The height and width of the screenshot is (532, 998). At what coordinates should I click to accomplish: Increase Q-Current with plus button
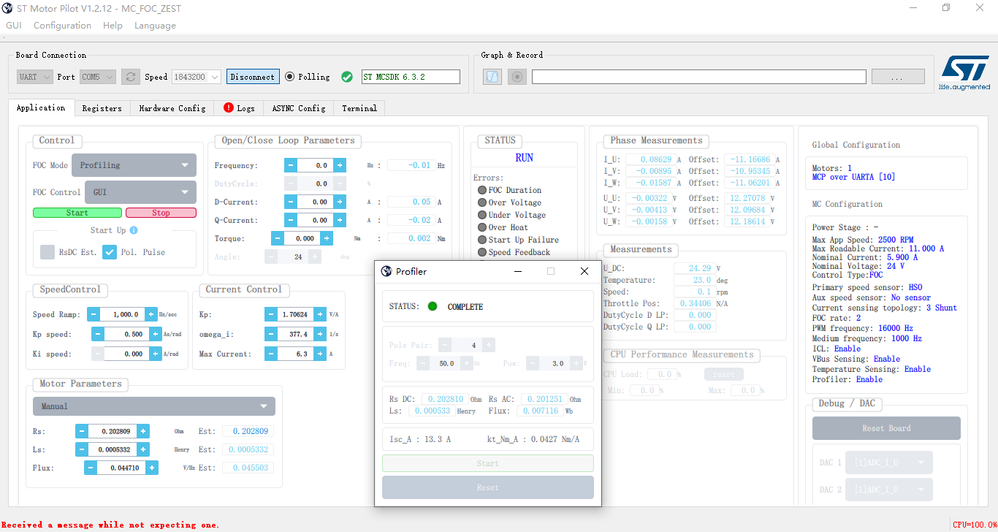pyautogui.click(x=340, y=220)
